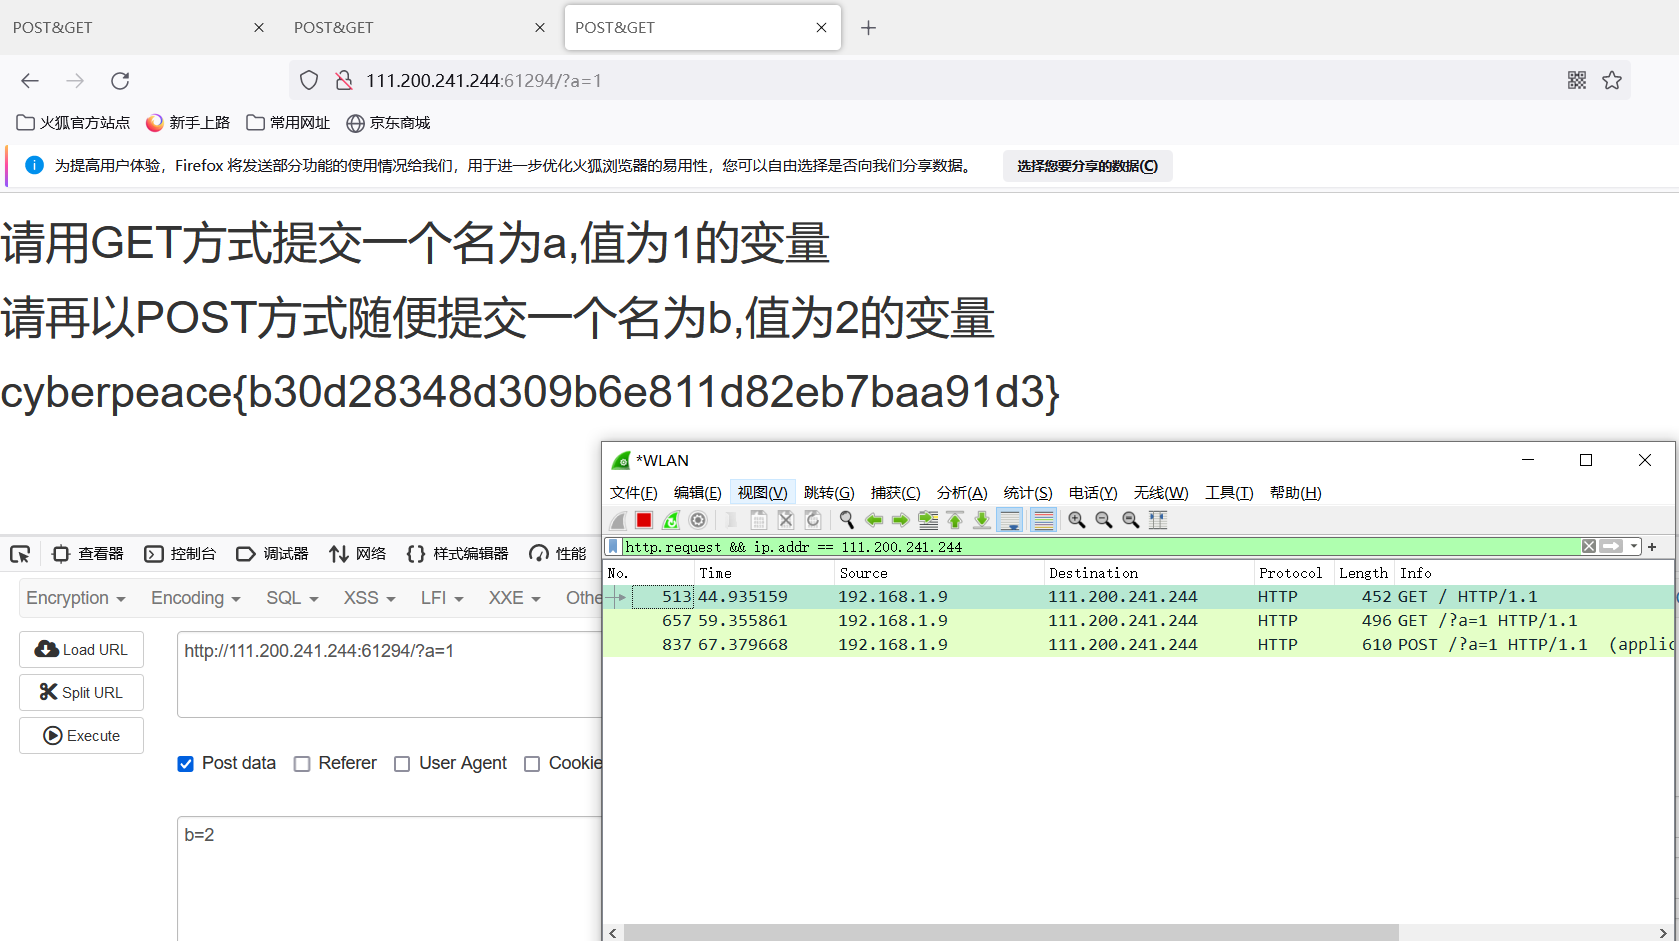Open the SQL dropdown menu

[x=292, y=598]
